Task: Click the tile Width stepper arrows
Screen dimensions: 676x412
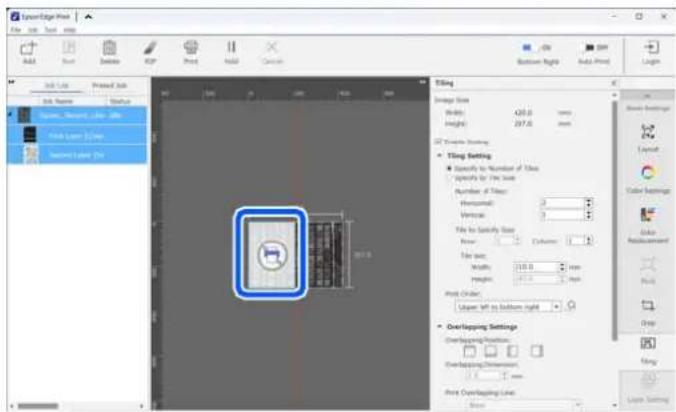Action: 562,267
